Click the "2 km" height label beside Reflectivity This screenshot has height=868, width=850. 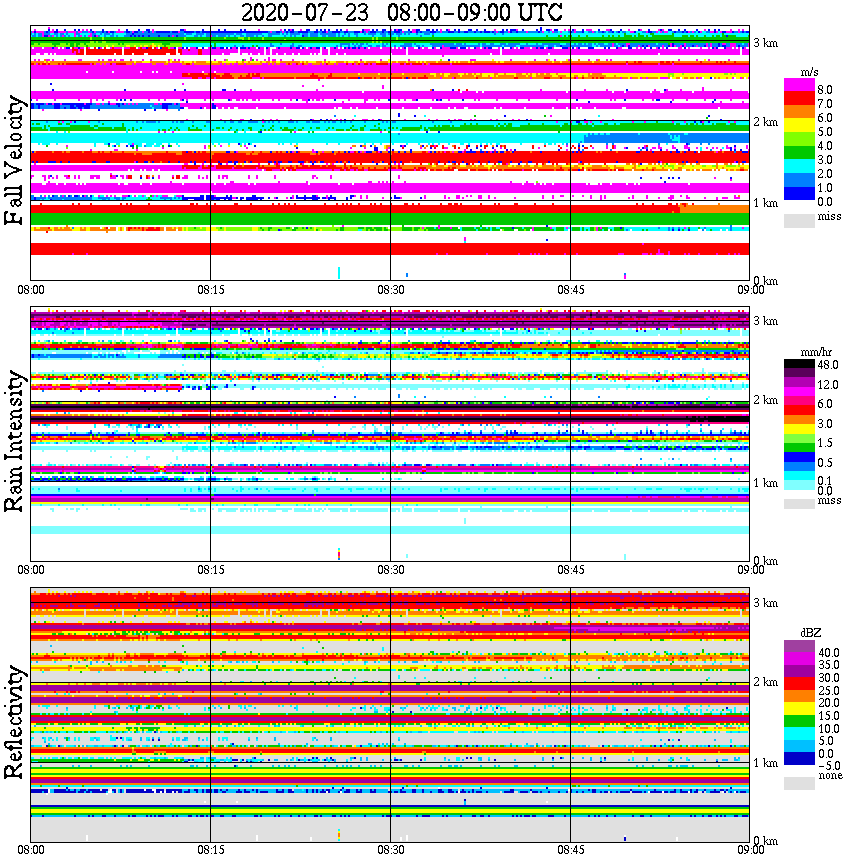coord(766,682)
